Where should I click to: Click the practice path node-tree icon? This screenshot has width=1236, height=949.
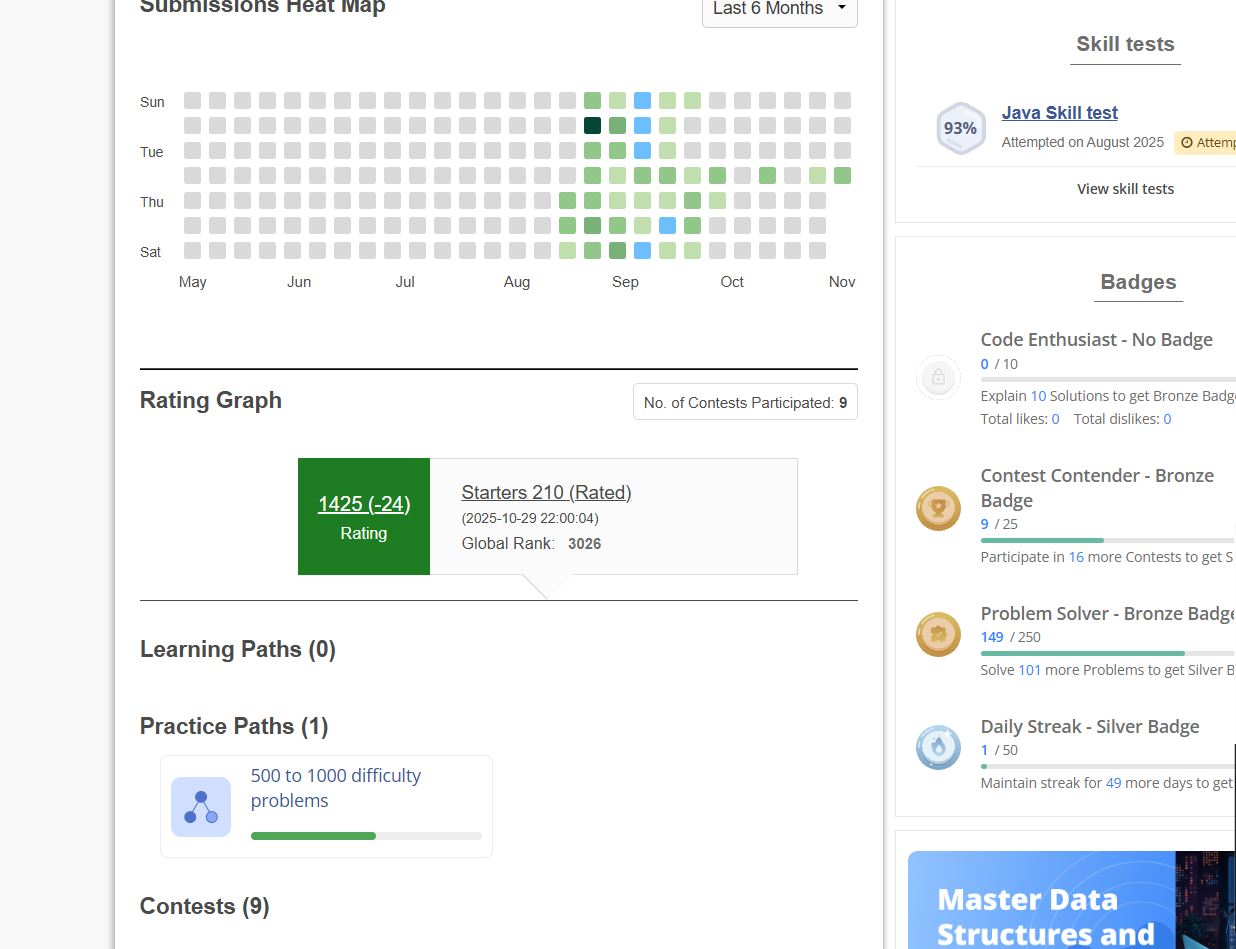(201, 807)
